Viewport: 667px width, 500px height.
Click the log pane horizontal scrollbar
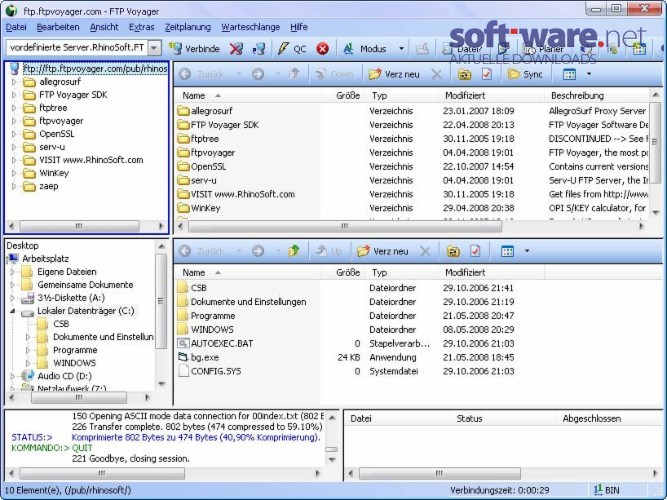(x=101, y=473)
